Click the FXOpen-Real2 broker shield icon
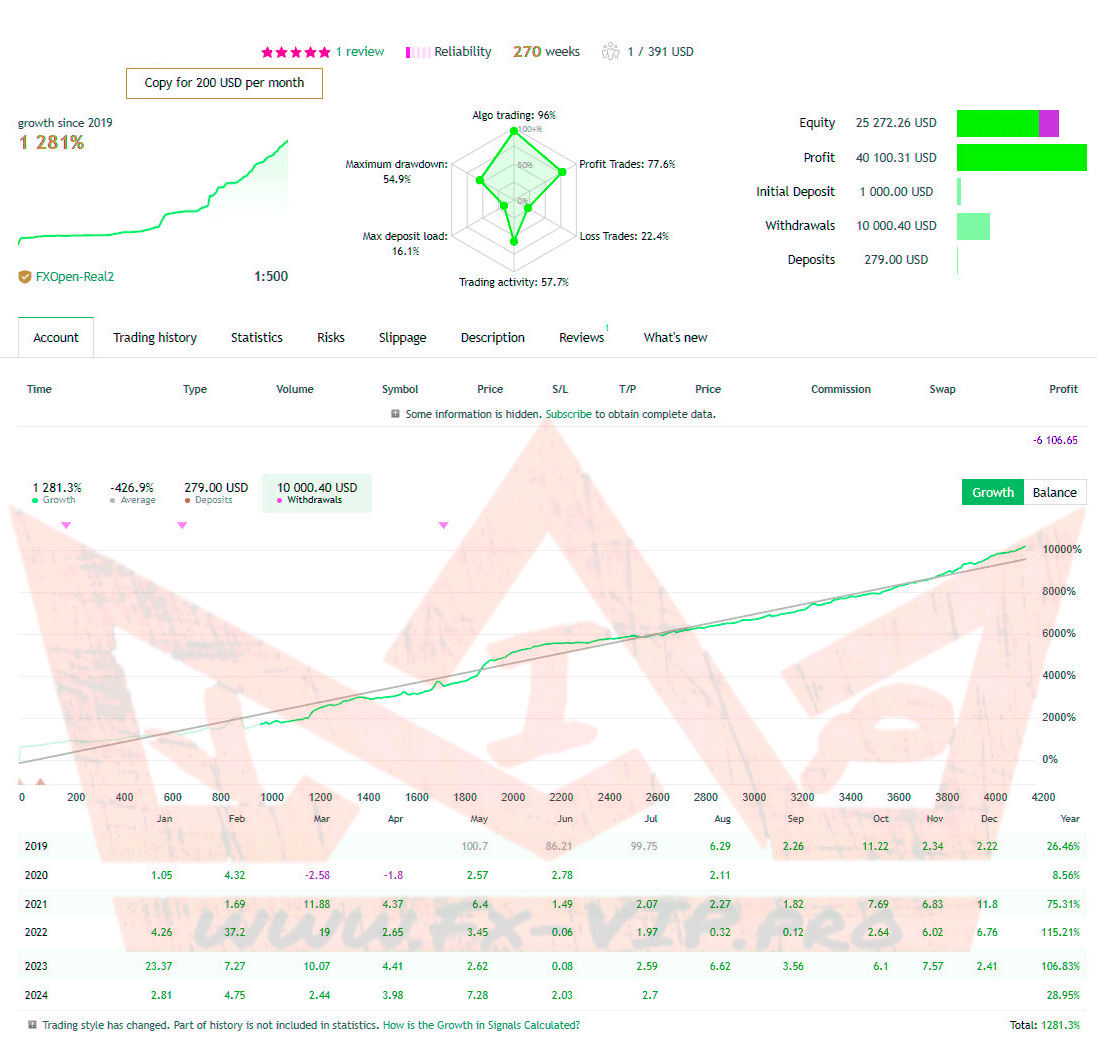The width and height of the screenshot is (1097, 1040). (25, 277)
